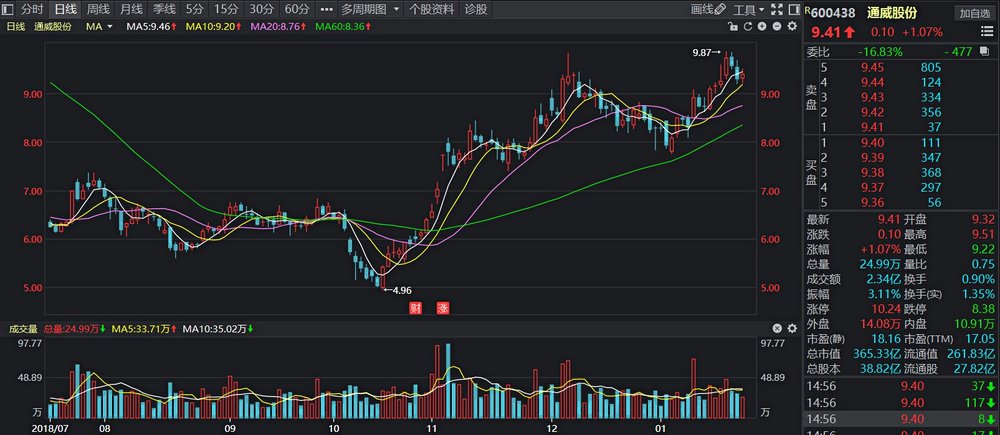The height and width of the screenshot is (435, 1000).
Task: Refresh the chart with the circular arrow icon
Action: [x=747, y=26]
